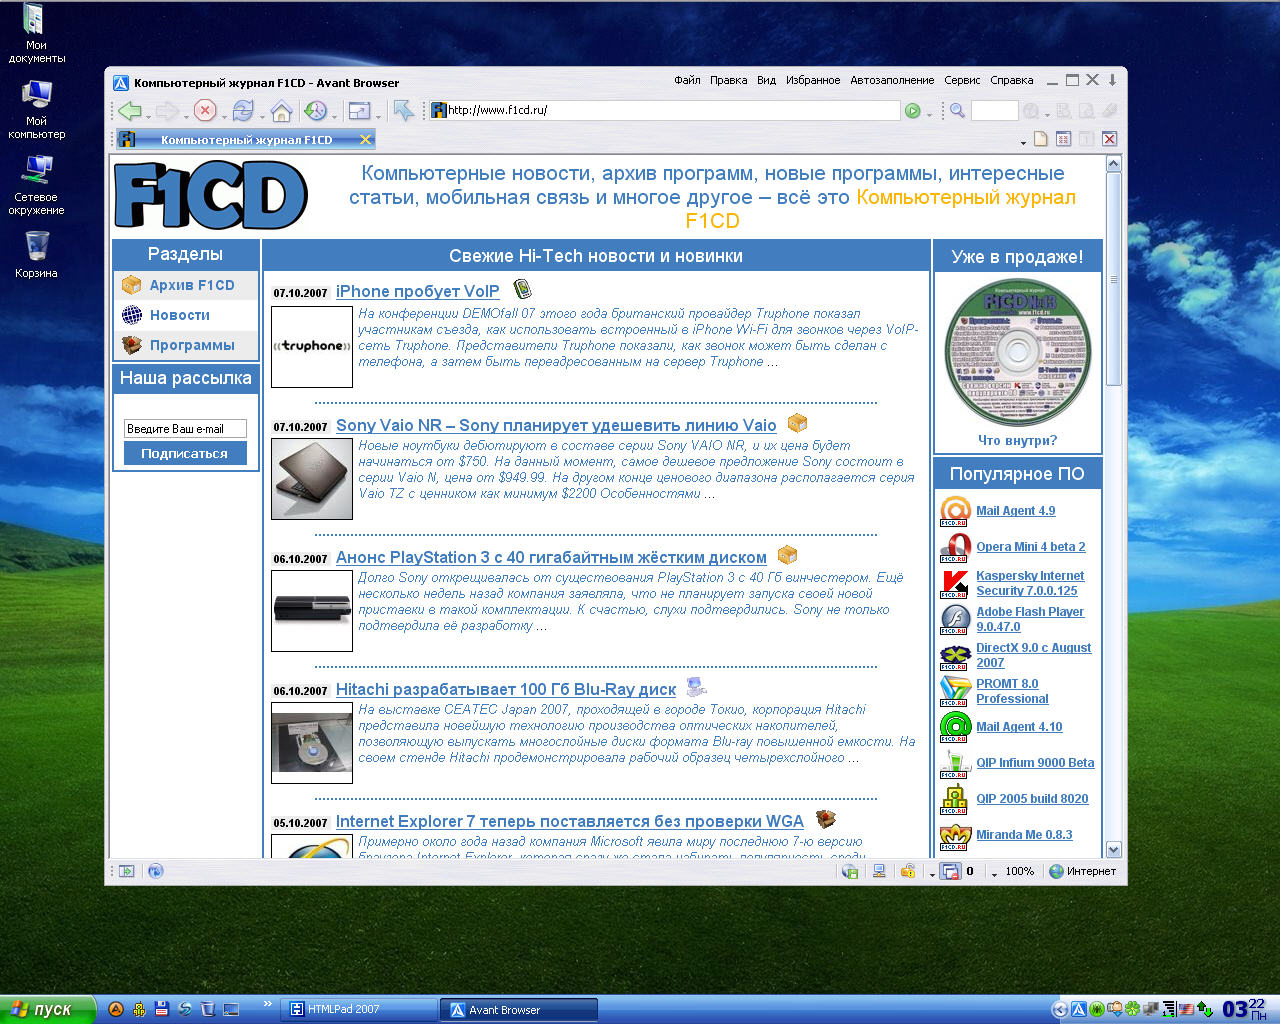
Task: Expand the address bar Go dropdown arrow
Action: tap(929, 114)
